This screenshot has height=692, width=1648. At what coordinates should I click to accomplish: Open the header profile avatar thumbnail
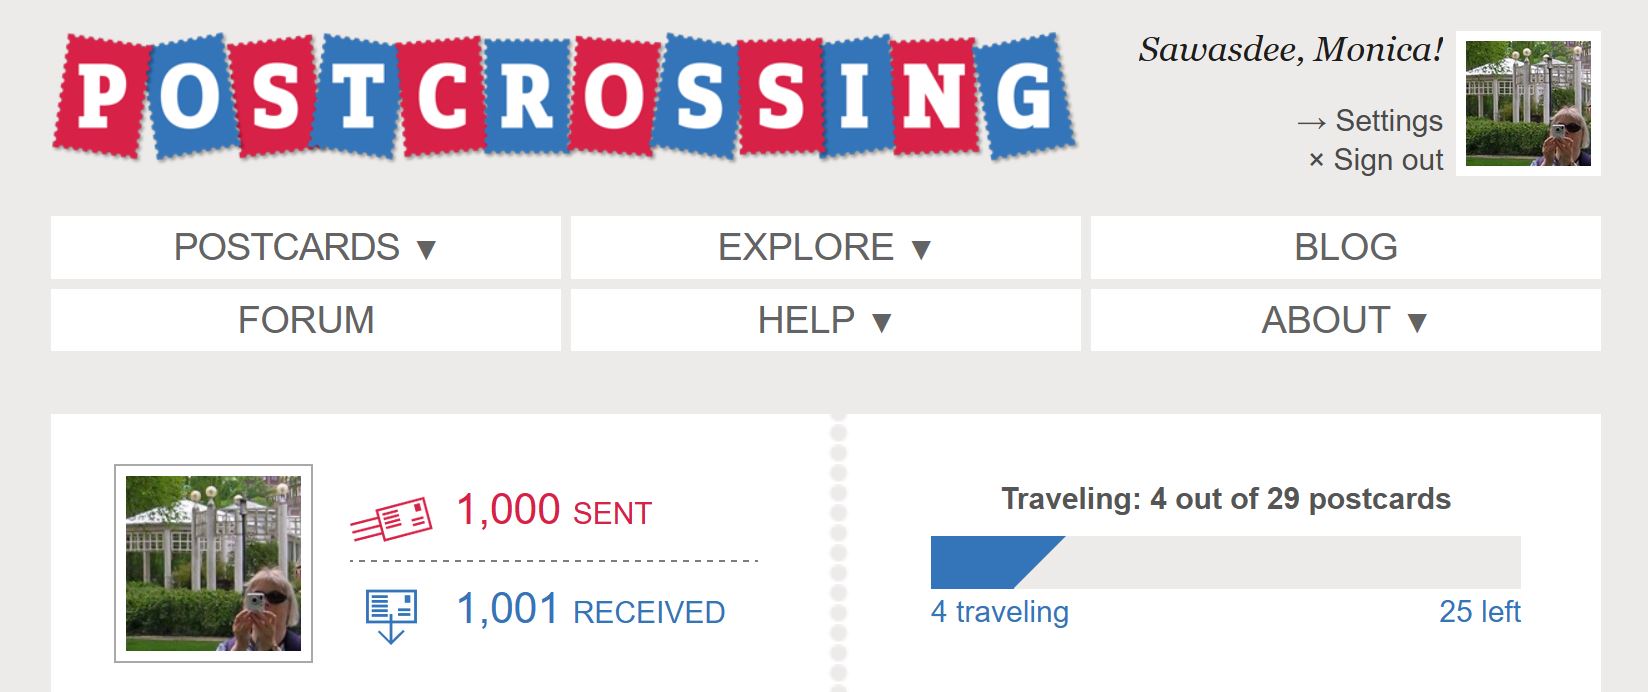[1528, 104]
